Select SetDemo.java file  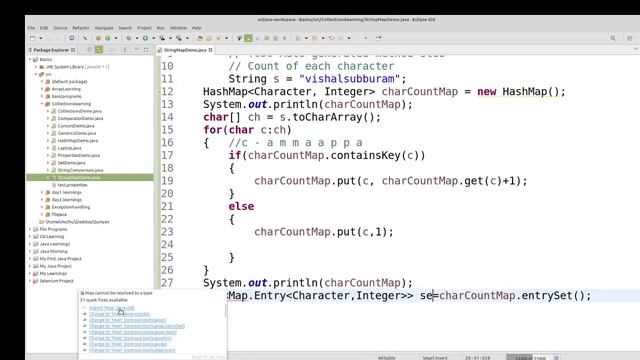[71, 162]
